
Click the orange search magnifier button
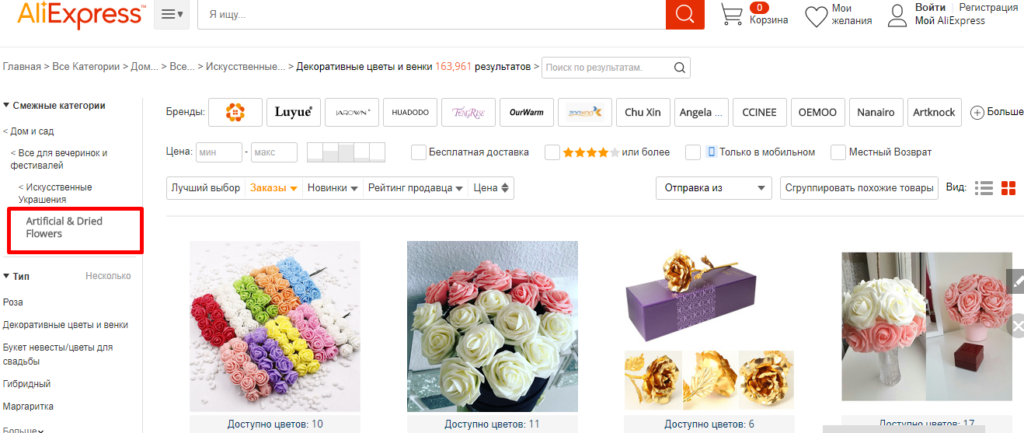click(x=684, y=15)
